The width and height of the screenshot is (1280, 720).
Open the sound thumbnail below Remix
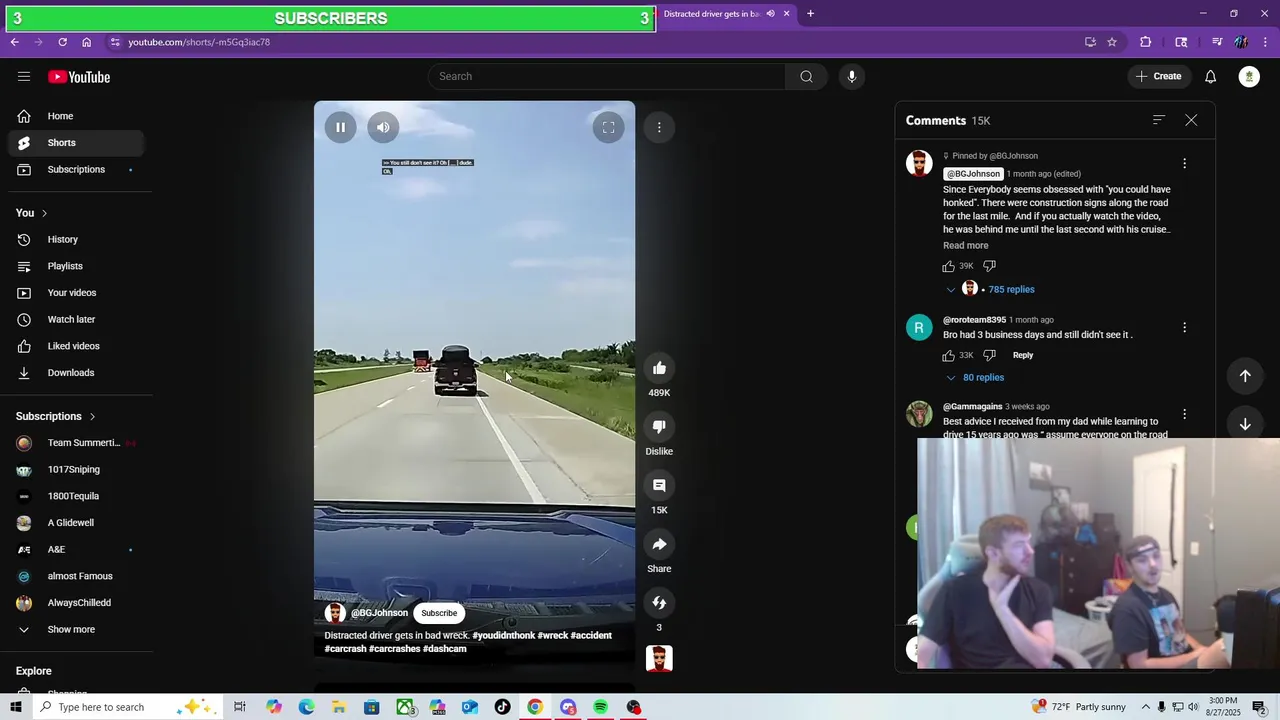[x=659, y=658]
